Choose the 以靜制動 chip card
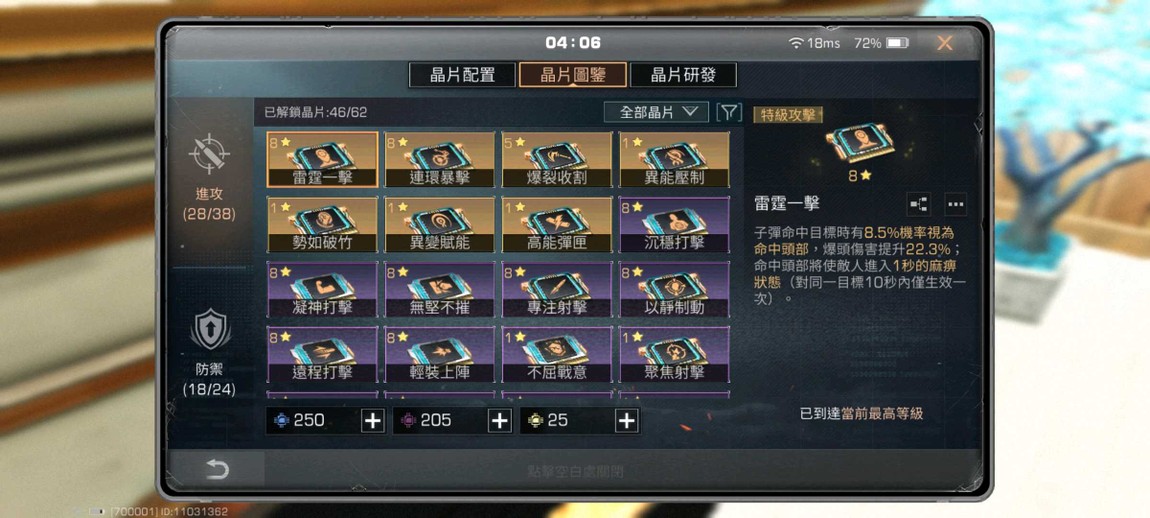Image resolution: width=1150 pixels, height=518 pixels. click(x=675, y=290)
